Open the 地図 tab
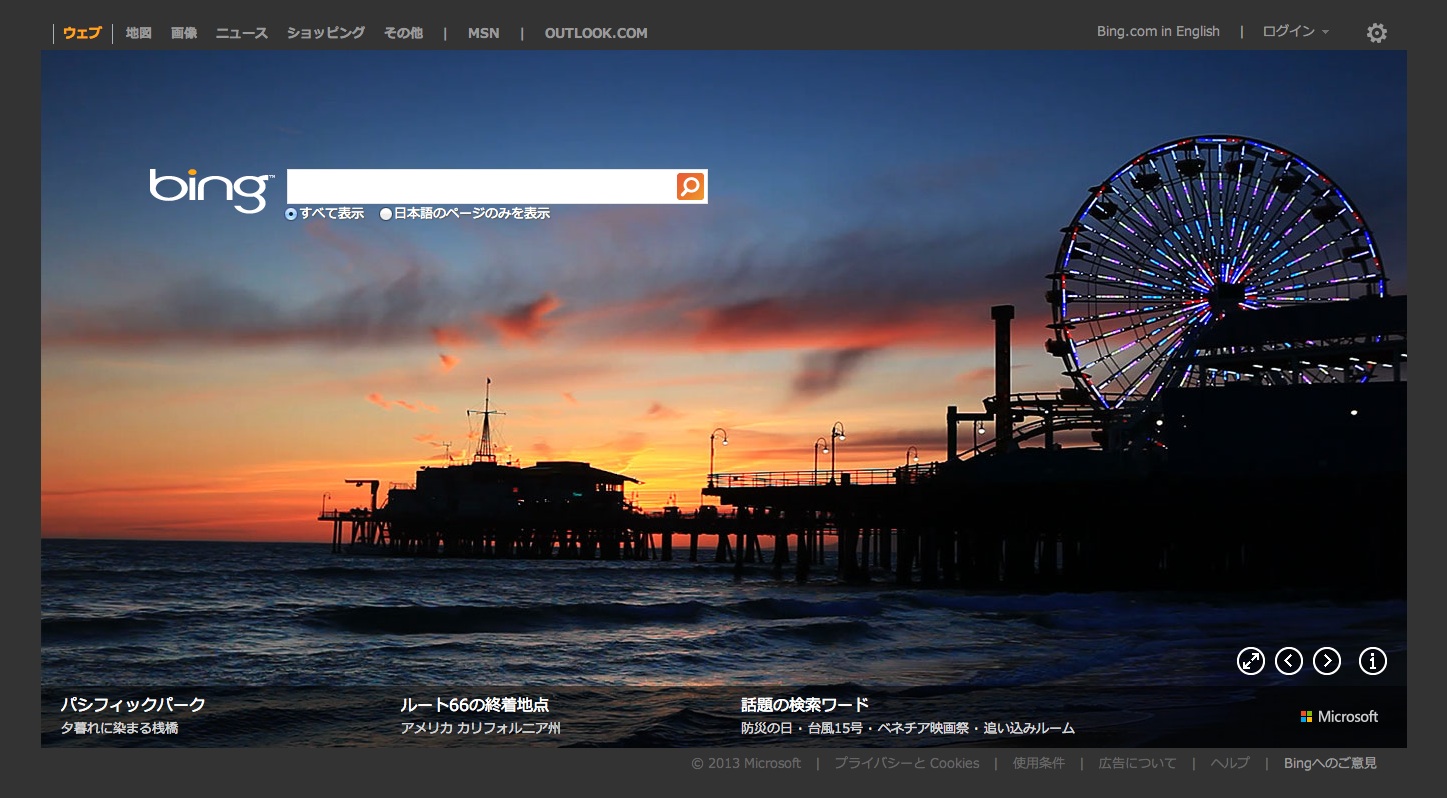Image resolution: width=1447 pixels, height=798 pixels. (139, 33)
